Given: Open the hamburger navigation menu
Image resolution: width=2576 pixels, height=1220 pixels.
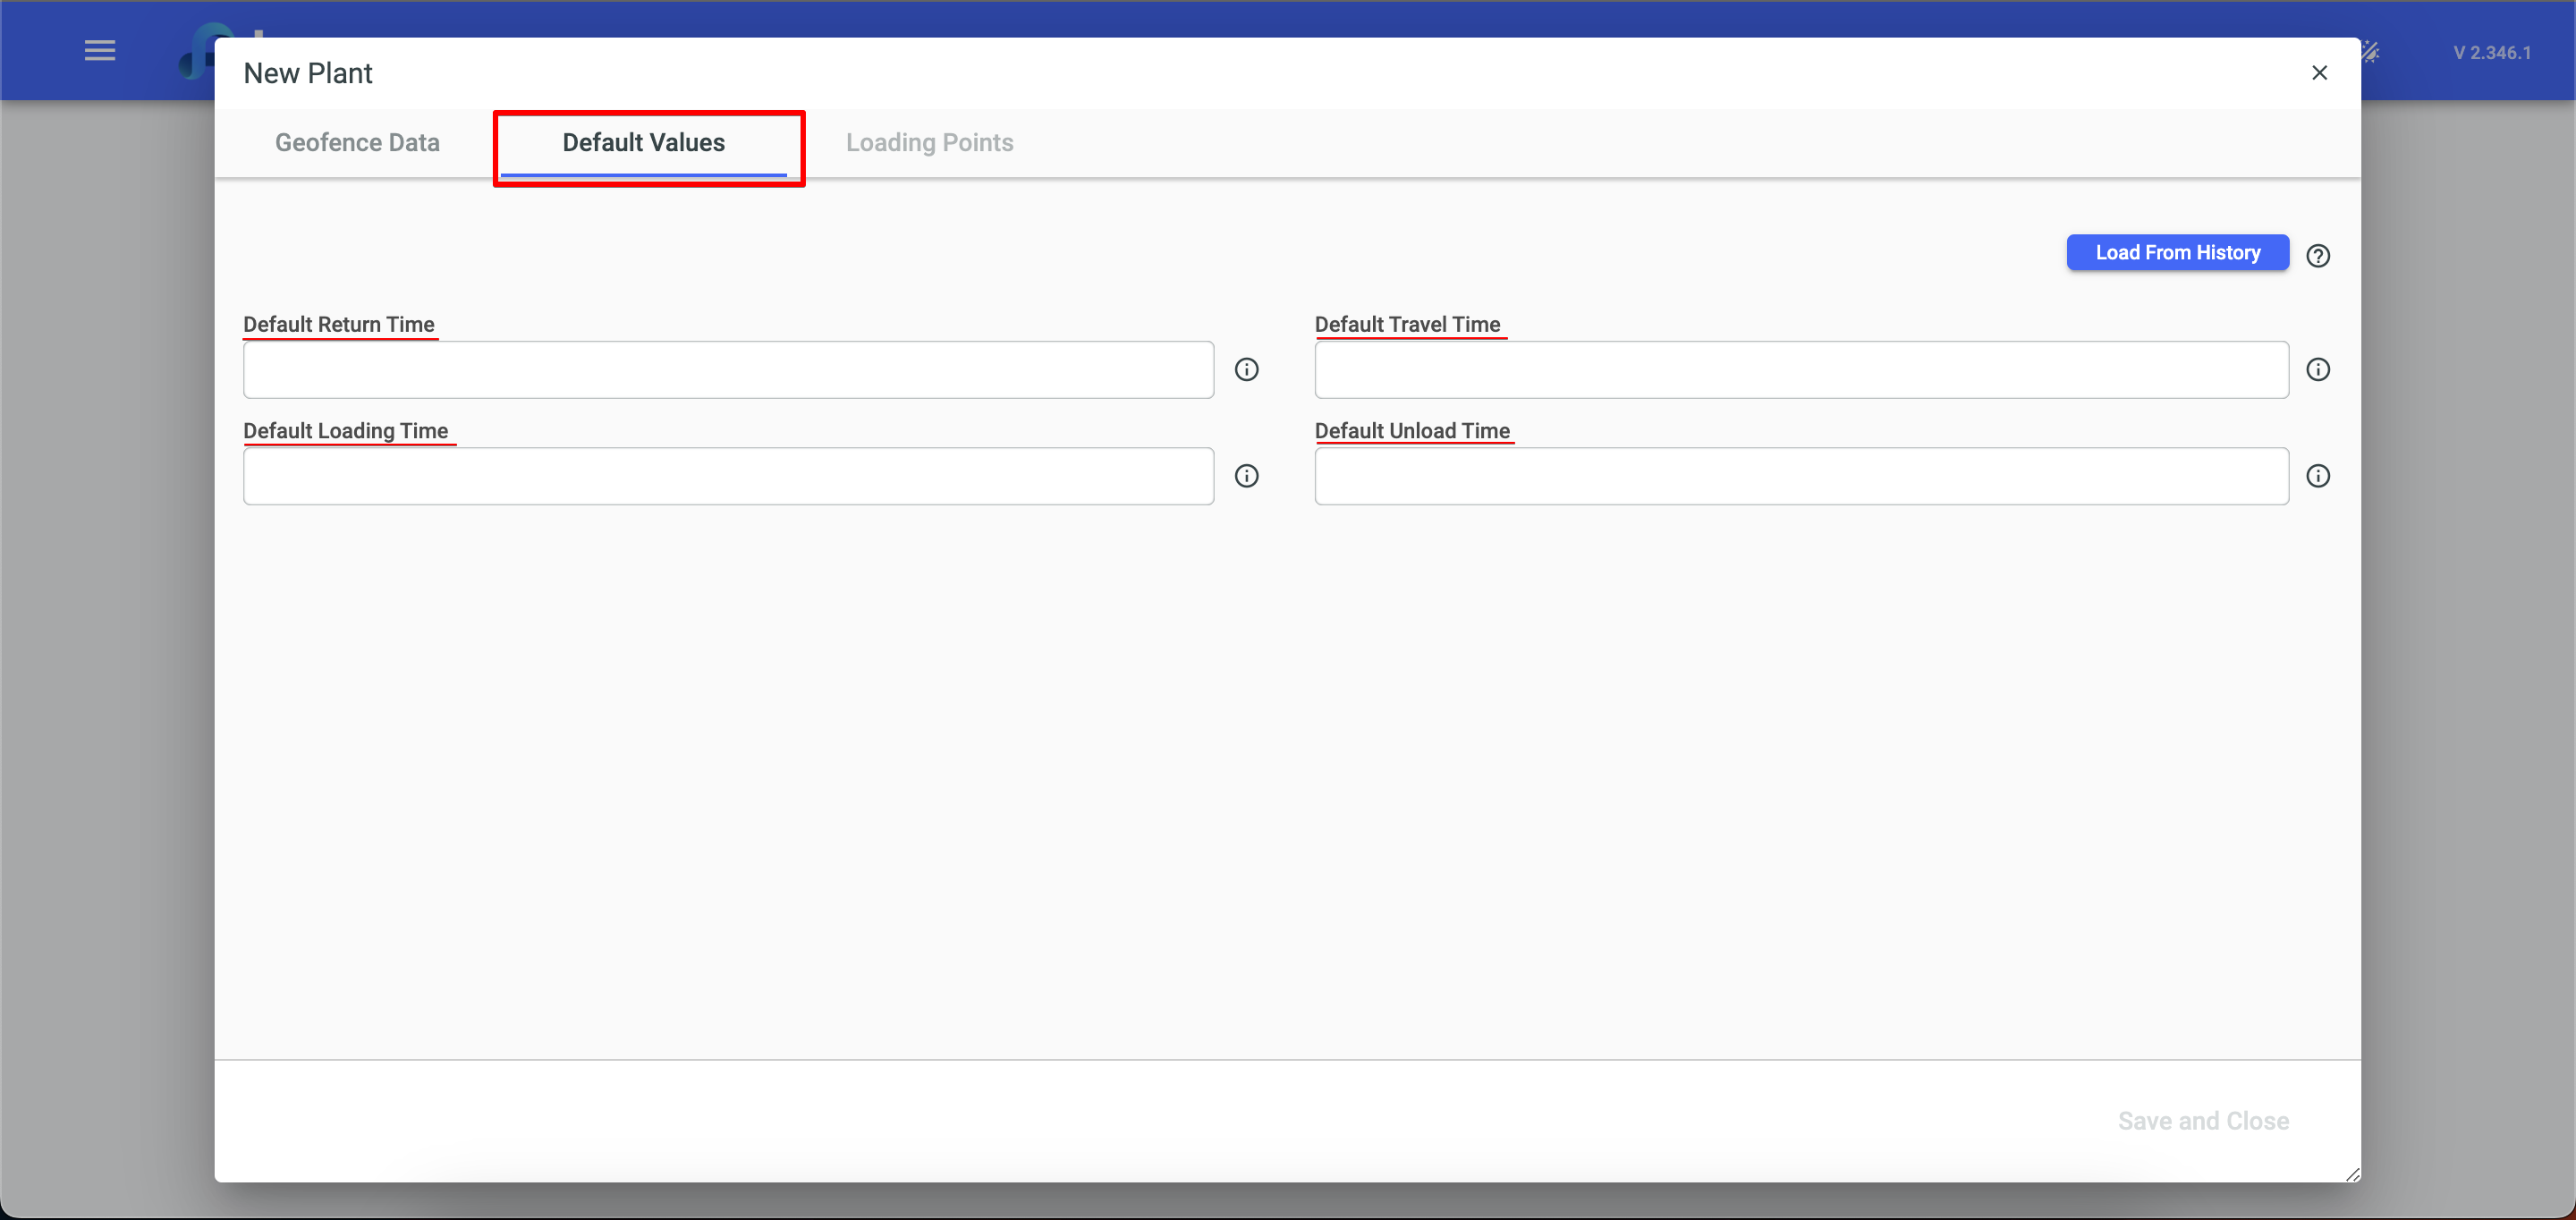Looking at the screenshot, I should 100,50.
